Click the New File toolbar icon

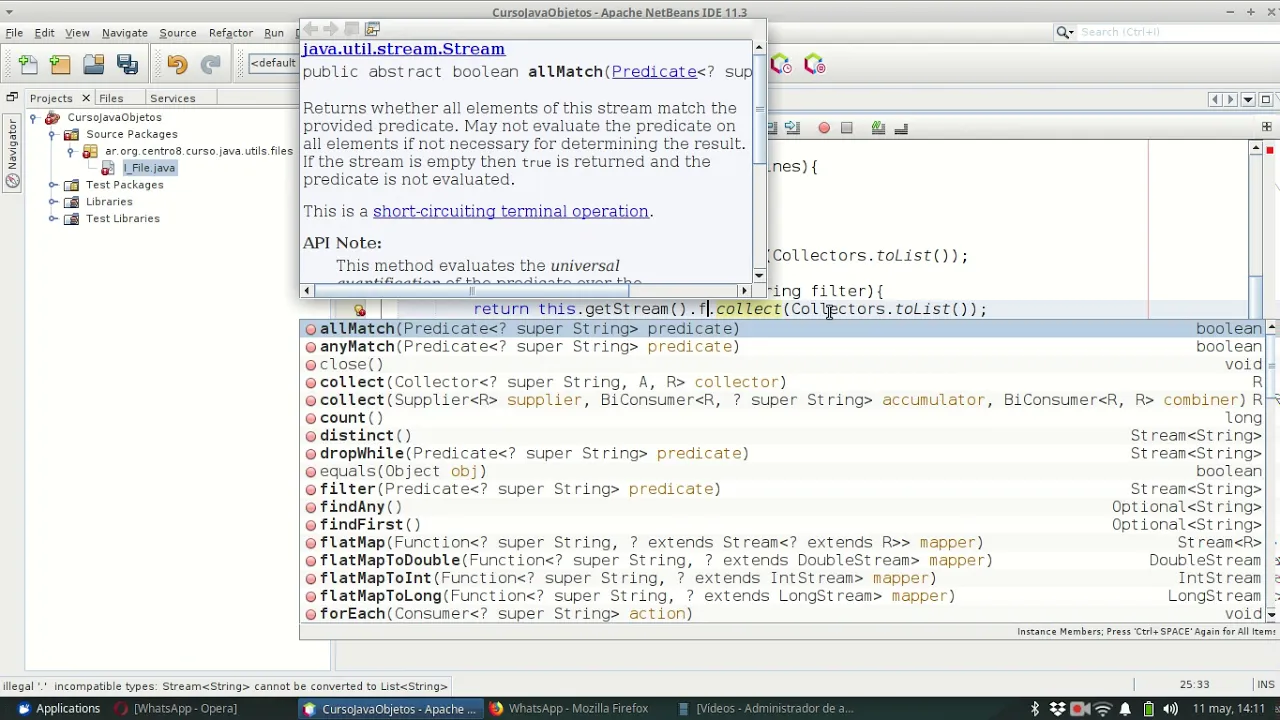[x=28, y=65]
